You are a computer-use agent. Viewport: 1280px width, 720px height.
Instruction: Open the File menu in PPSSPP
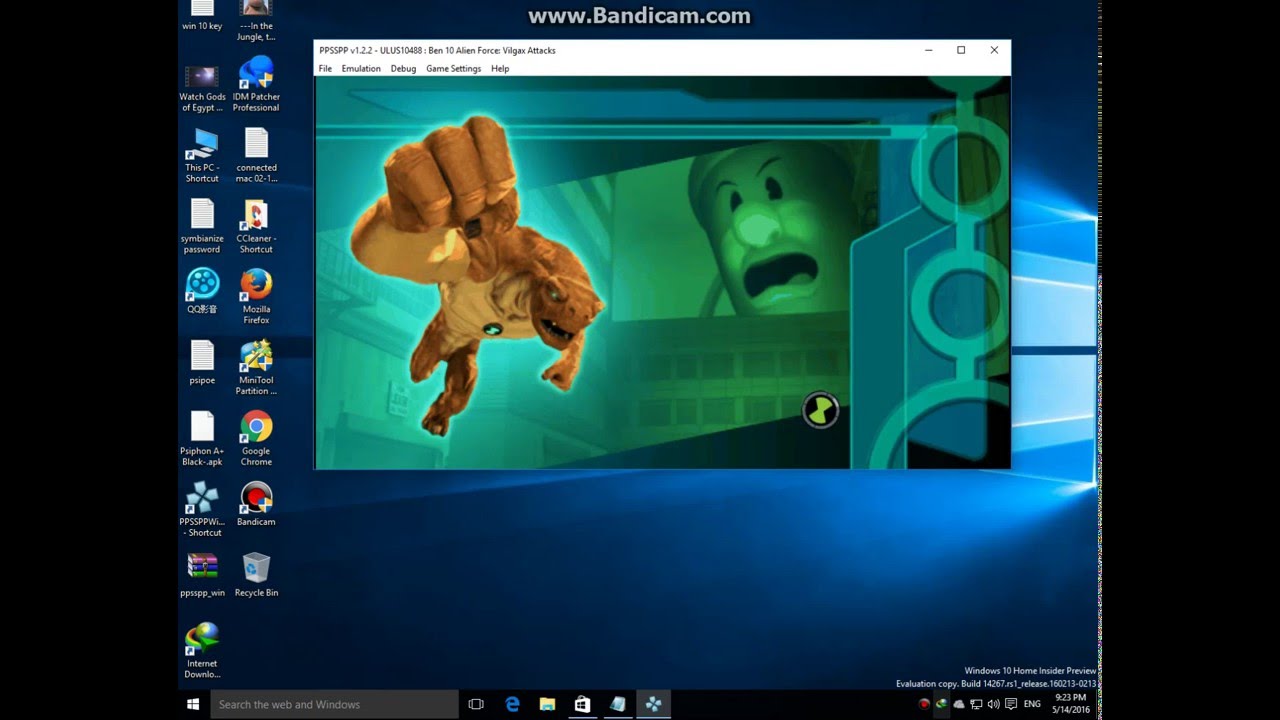pyautogui.click(x=325, y=68)
